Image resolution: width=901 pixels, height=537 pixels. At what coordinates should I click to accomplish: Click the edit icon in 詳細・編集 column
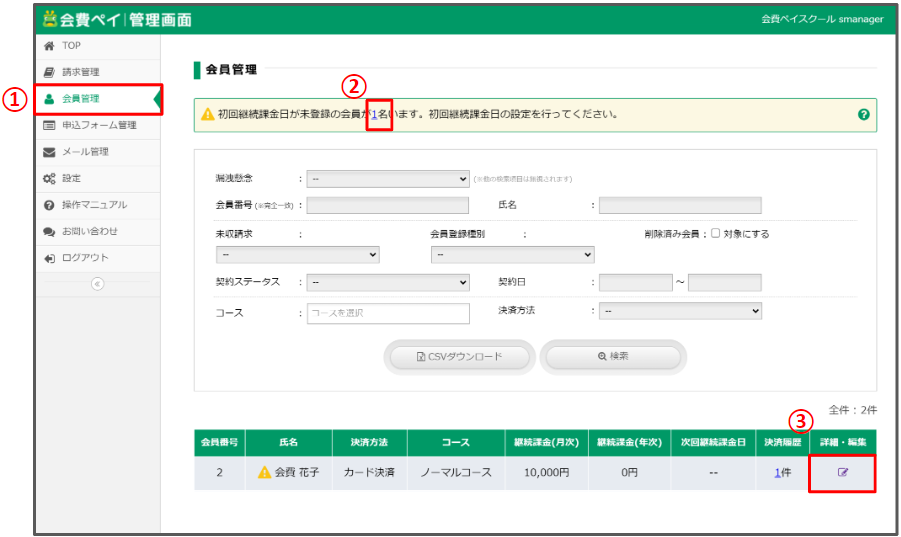842,472
